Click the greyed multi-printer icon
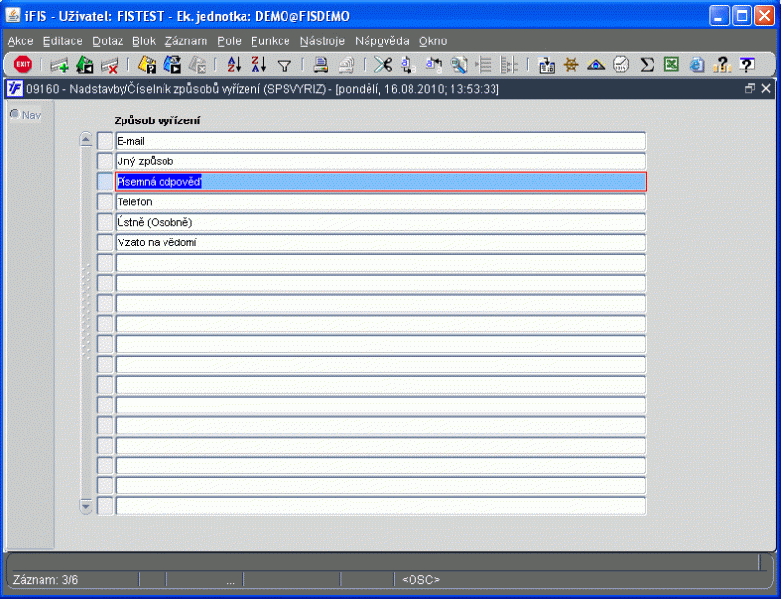 (346, 65)
